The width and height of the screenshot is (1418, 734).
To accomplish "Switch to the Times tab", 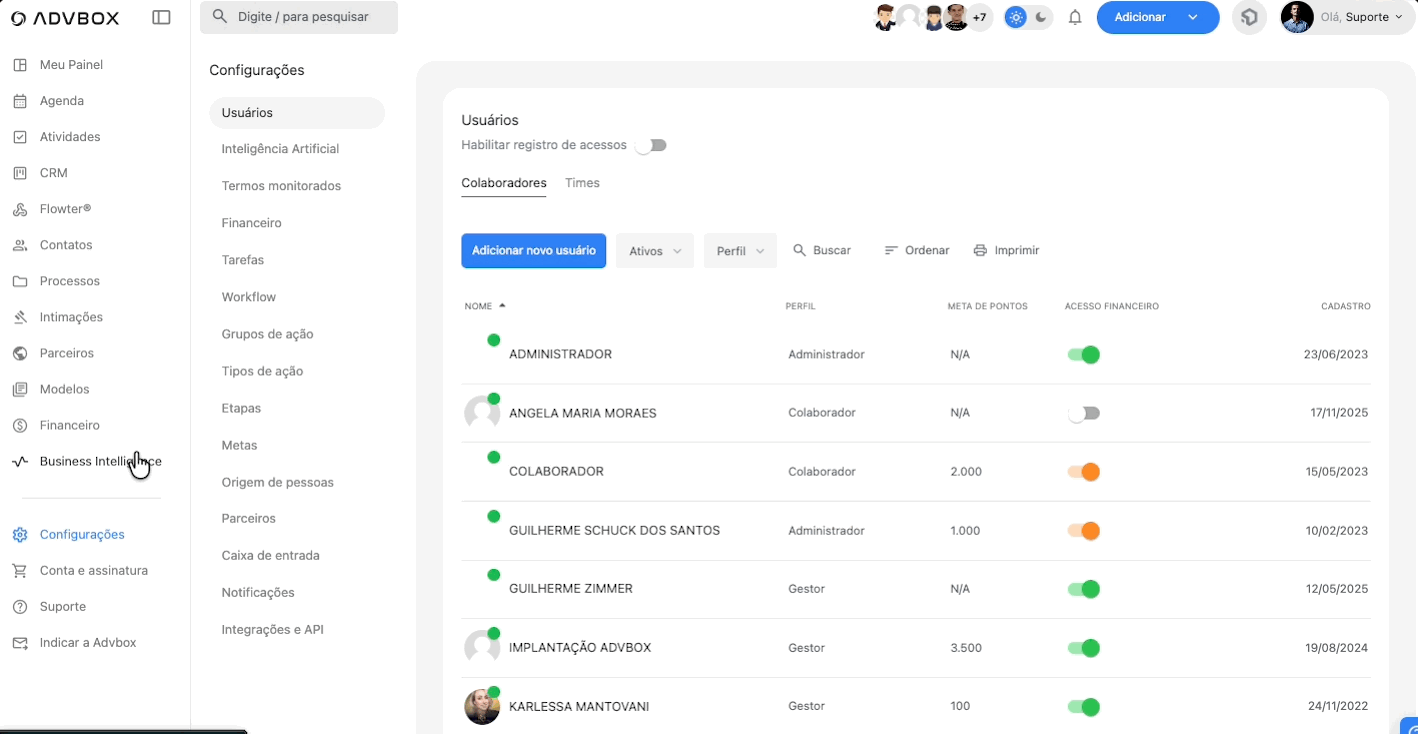I will (x=582, y=183).
